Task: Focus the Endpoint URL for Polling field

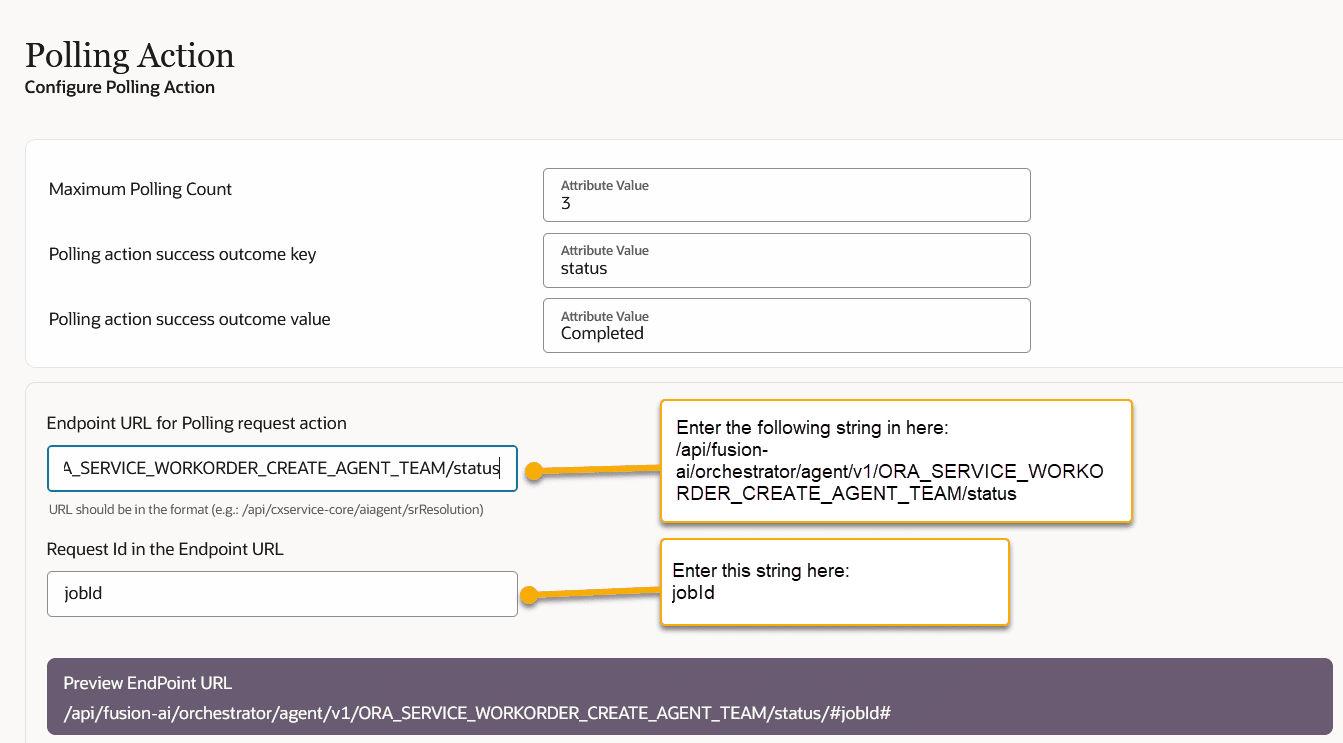Action: pos(282,468)
